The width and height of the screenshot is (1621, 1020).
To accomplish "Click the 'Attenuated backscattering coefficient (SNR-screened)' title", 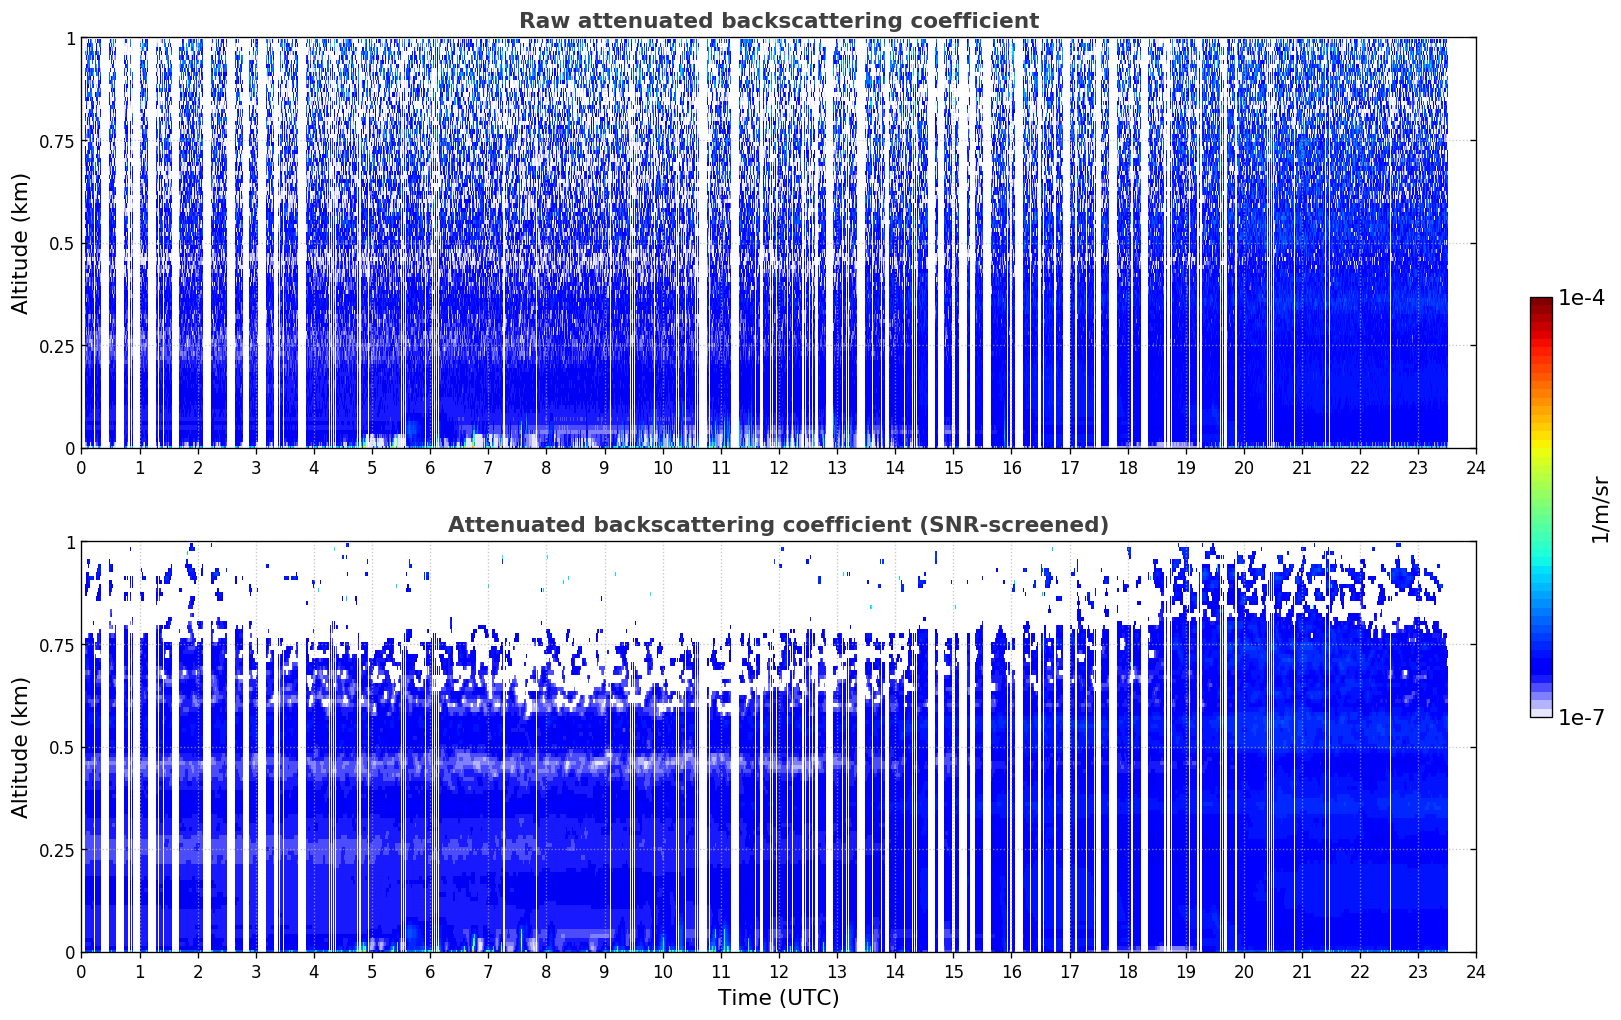I will [778, 525].
